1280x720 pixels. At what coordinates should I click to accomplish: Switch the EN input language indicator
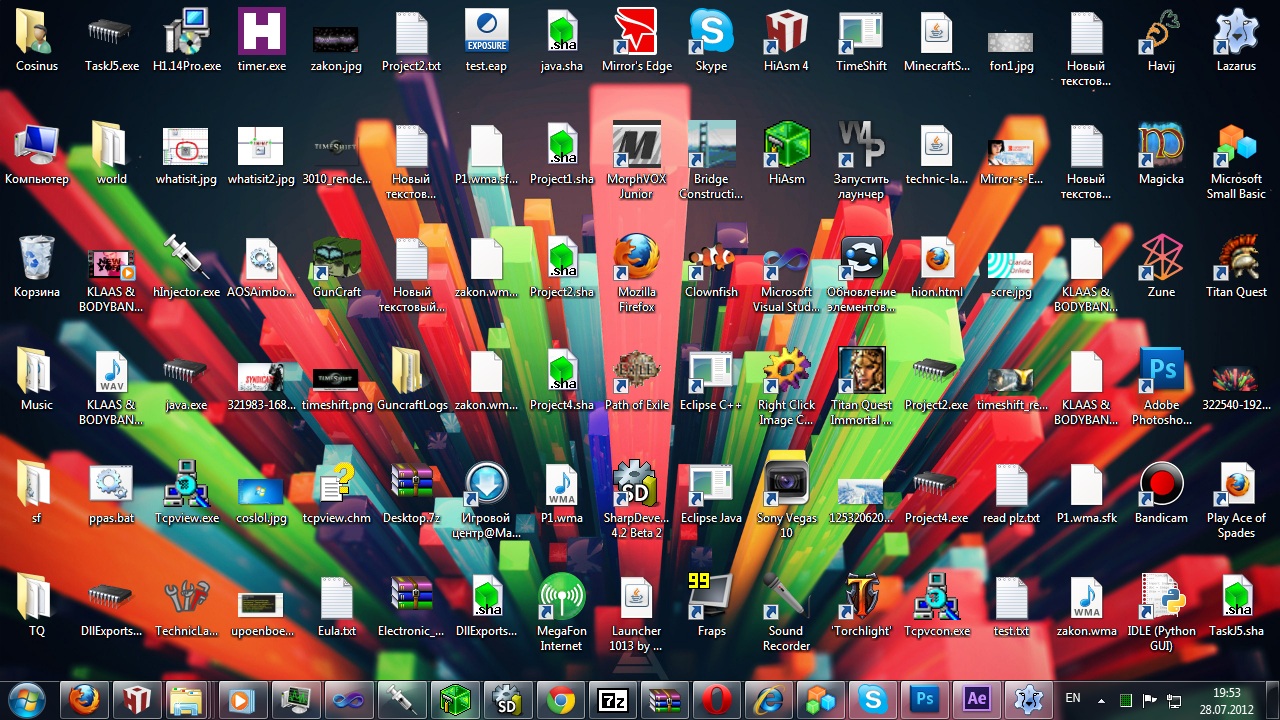click(x=1072, y=698)
